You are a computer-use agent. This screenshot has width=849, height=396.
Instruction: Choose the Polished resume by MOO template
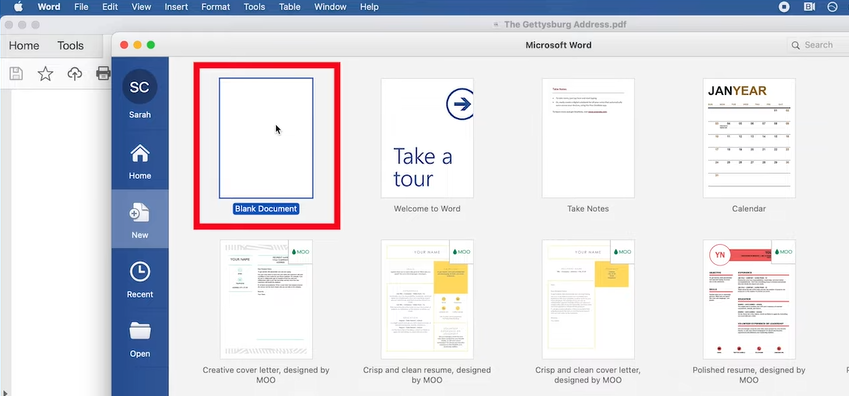tap(749, 299)
